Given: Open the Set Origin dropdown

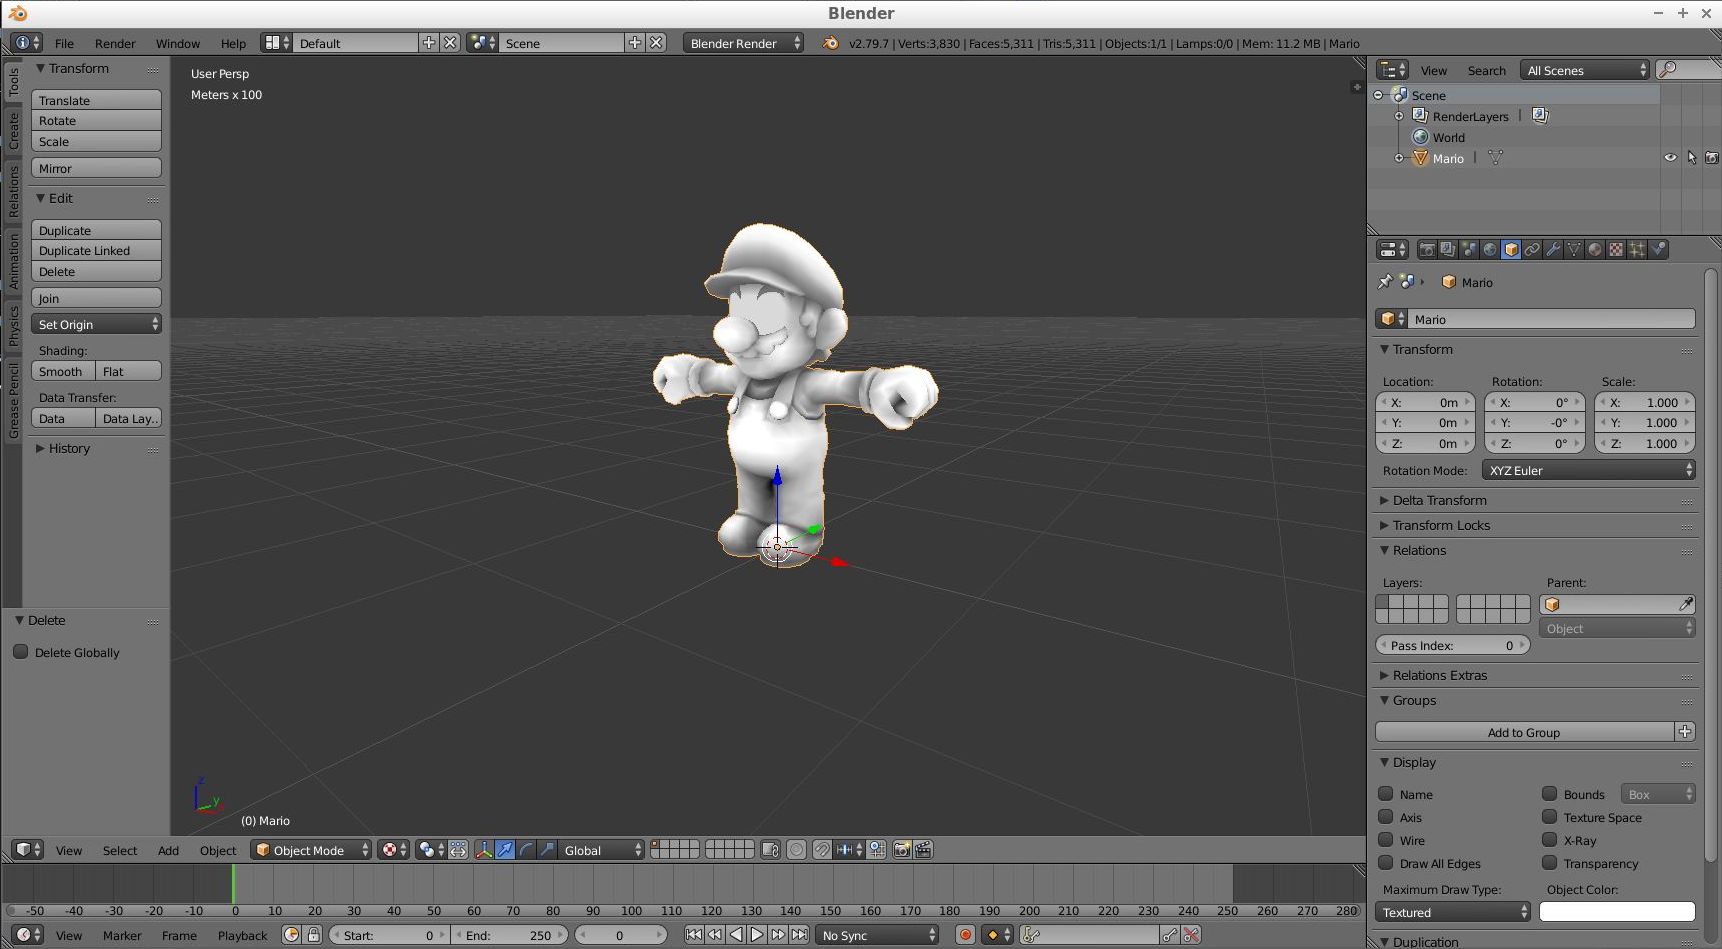Looking at the screenshot, I should (96, 324).
